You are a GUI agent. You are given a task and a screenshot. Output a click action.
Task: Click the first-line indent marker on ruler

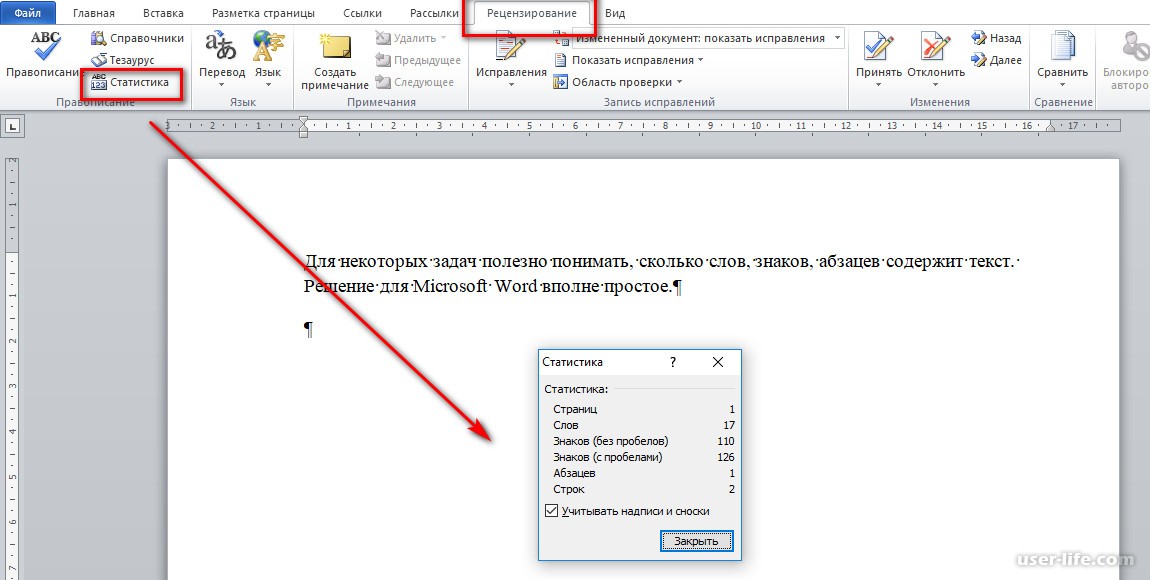point(304,120)
